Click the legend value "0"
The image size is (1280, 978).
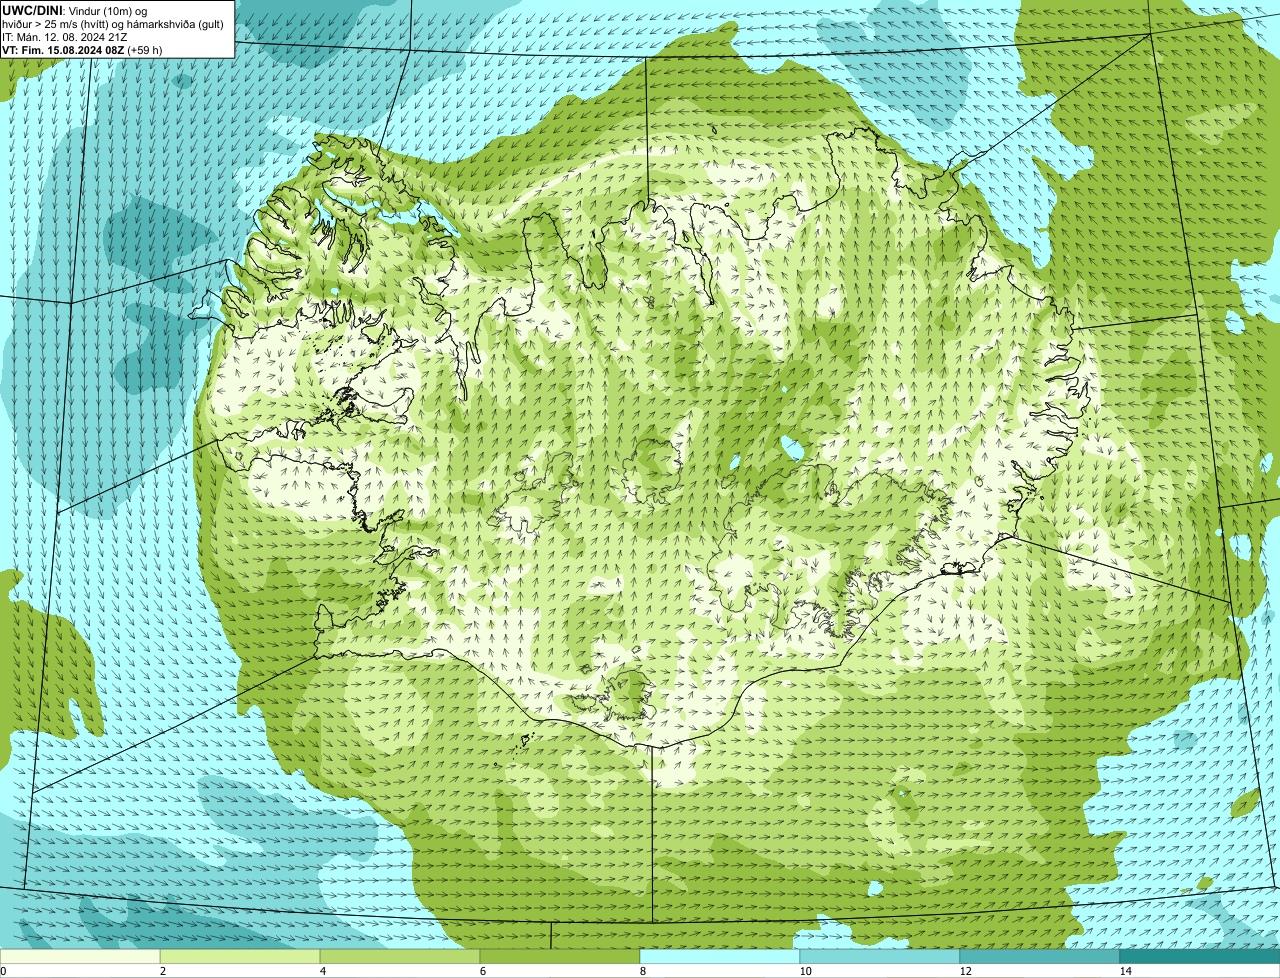click(x=3, y=971)
